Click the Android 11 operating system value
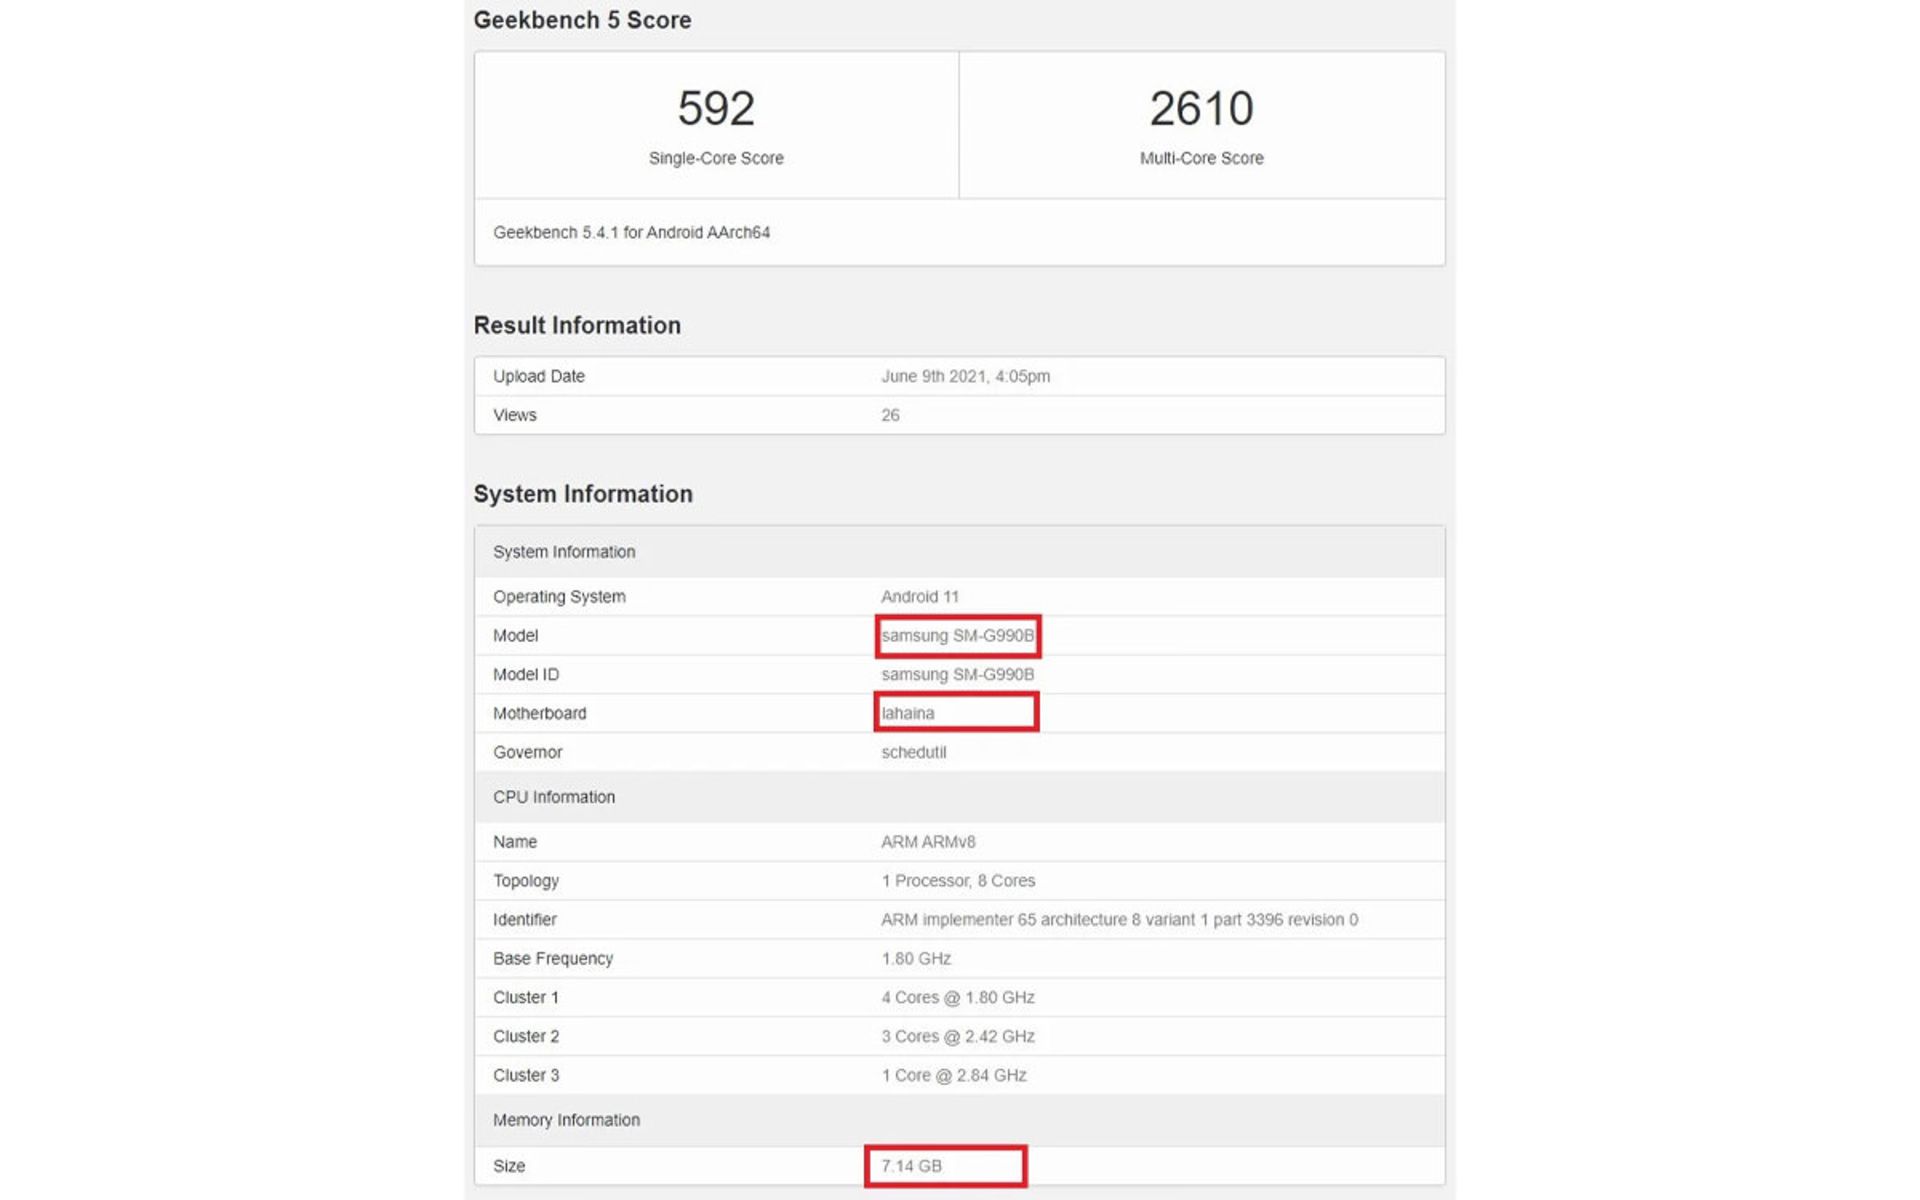 [x=920, y=597]
